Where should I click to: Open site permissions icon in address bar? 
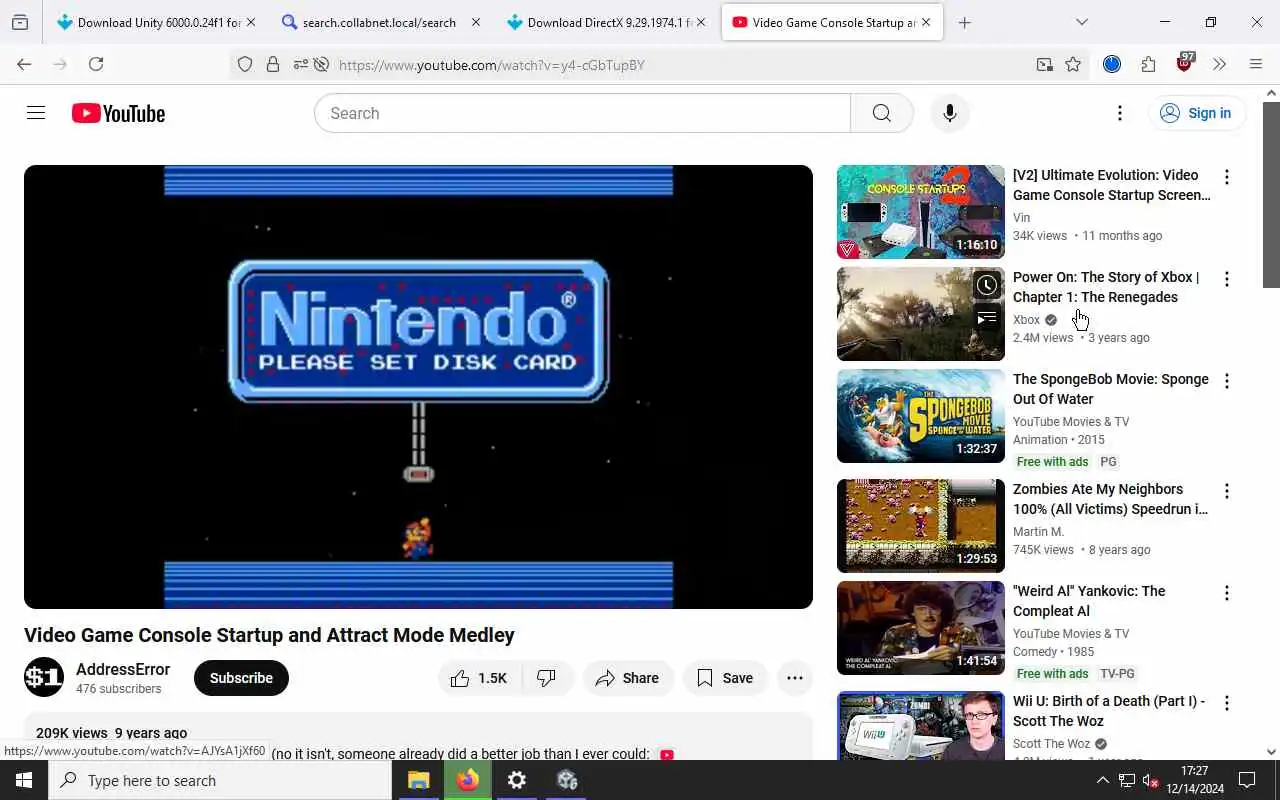pos(299,65)
